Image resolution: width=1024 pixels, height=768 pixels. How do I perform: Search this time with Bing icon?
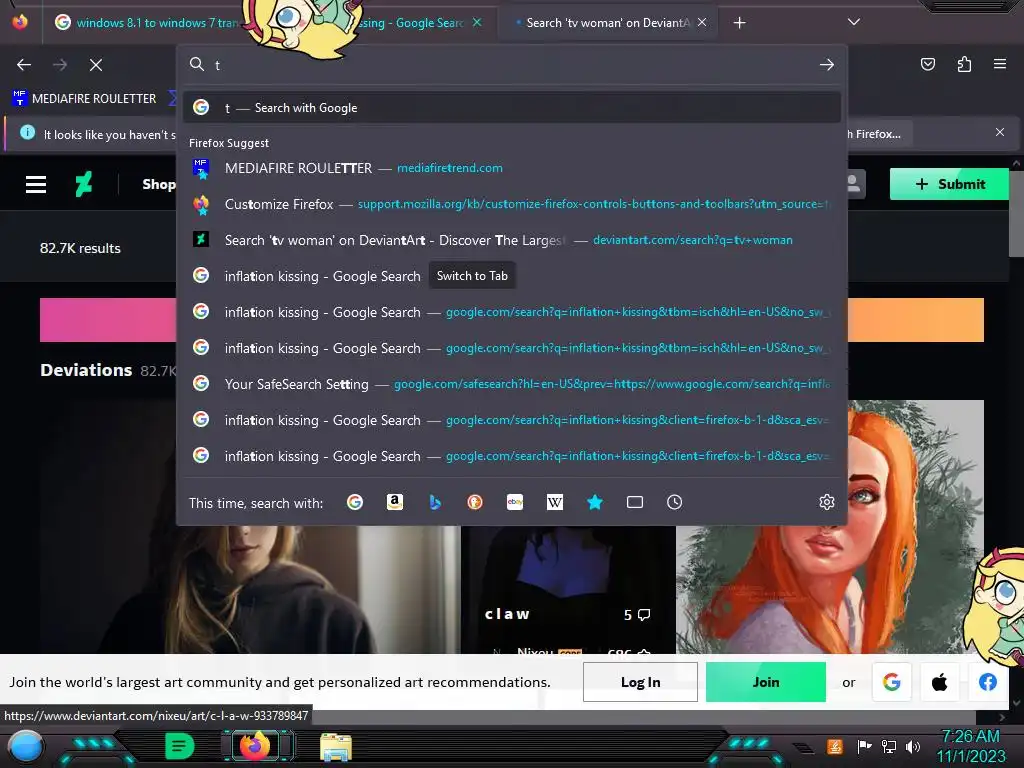click(435, 502)
